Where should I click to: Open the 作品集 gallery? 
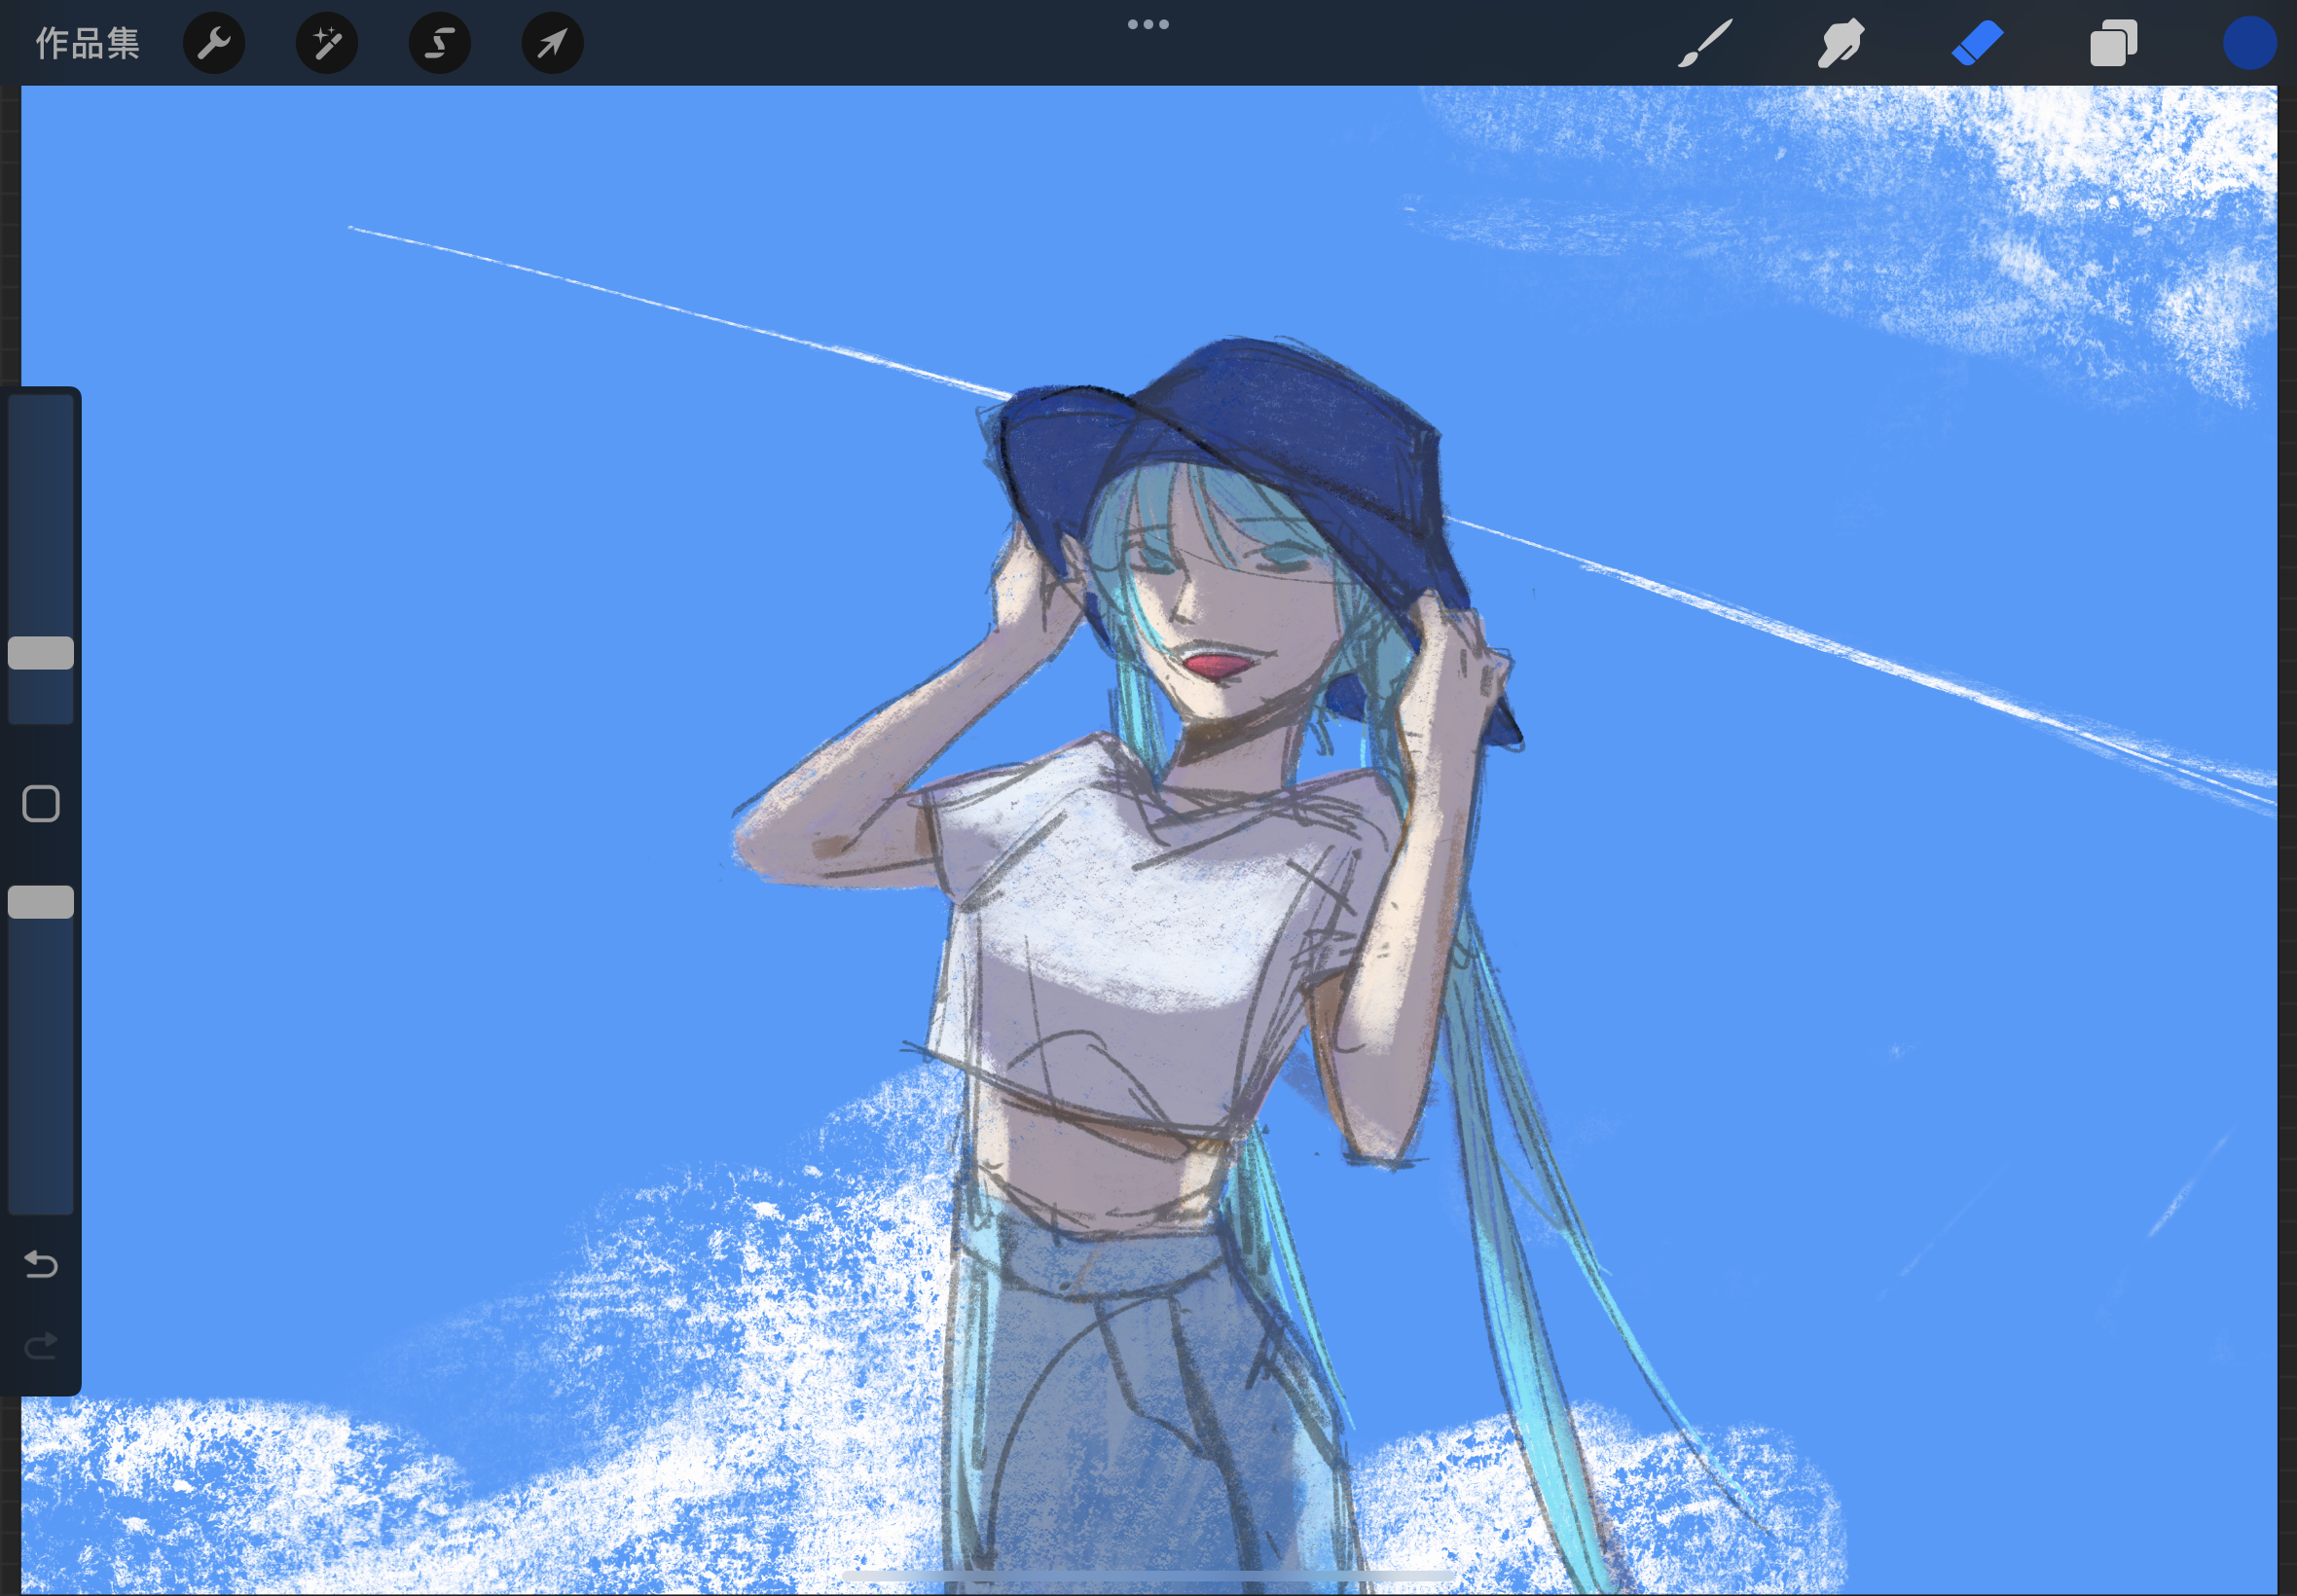click(87, 43)
